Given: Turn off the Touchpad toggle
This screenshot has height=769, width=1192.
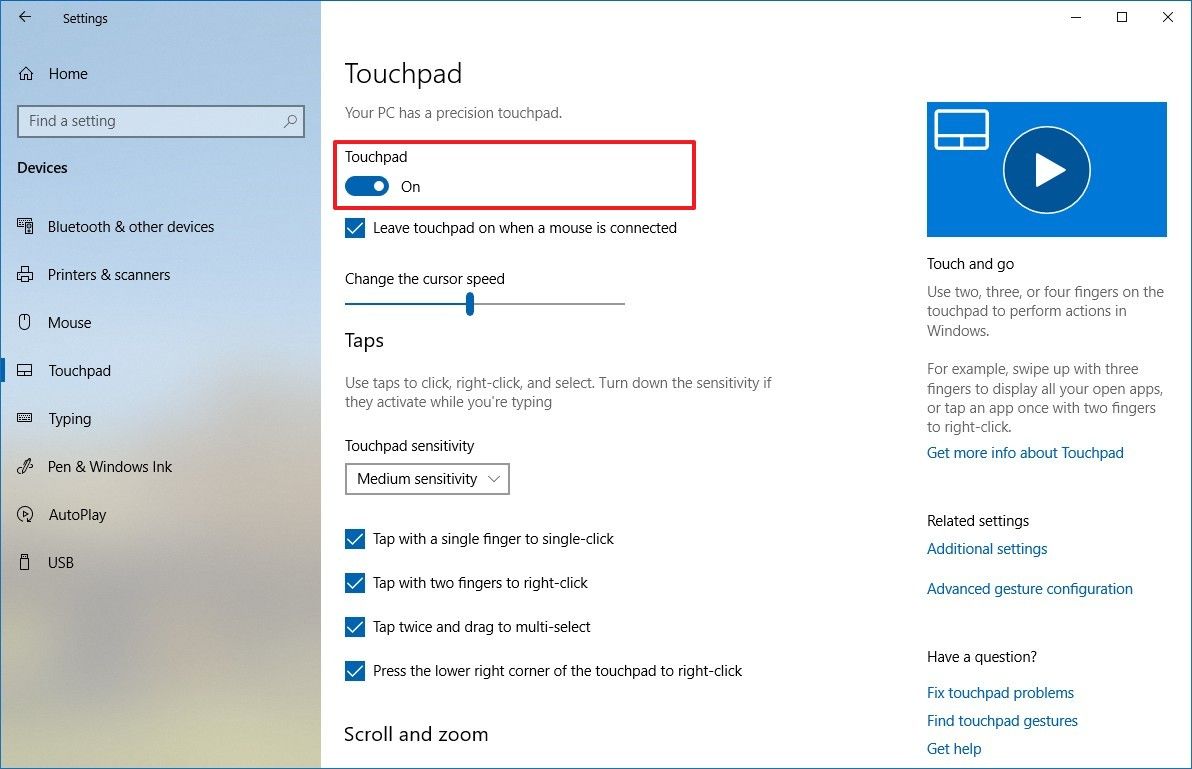Looking at the screenshot, I should tap(366, 186).
